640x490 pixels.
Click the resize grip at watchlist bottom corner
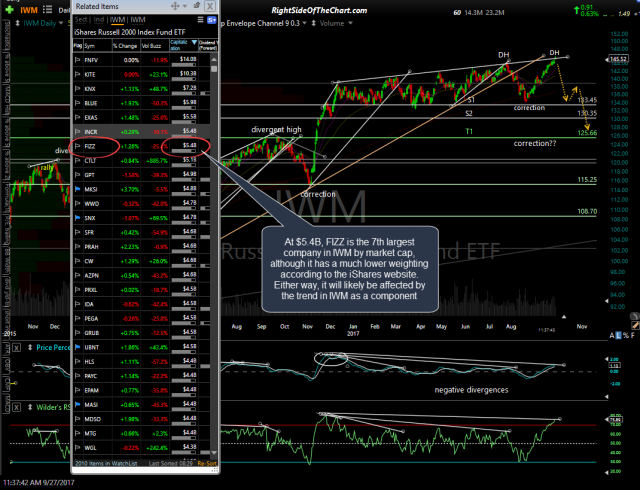(215, 470)
